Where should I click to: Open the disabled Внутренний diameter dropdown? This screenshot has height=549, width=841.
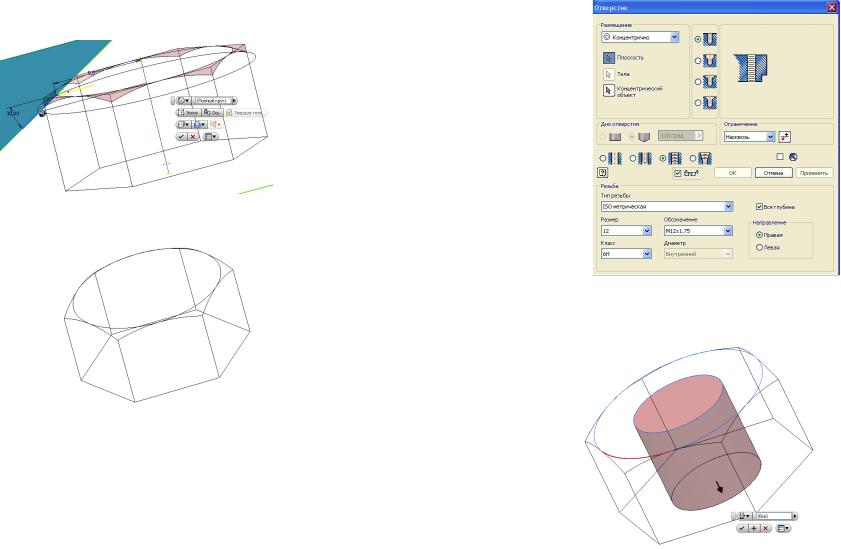tap(728, 254)
